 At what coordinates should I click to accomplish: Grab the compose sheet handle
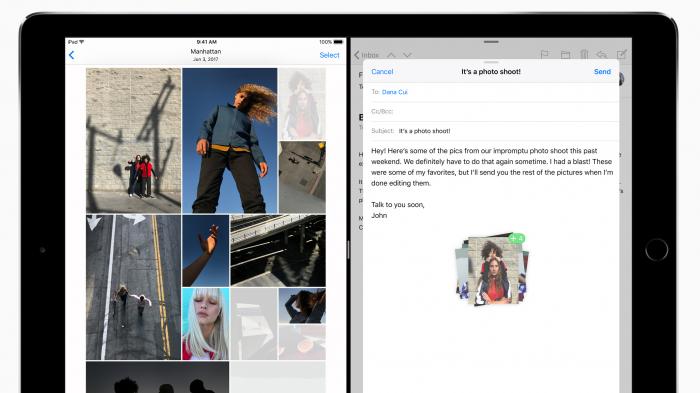tap(491, 62)
